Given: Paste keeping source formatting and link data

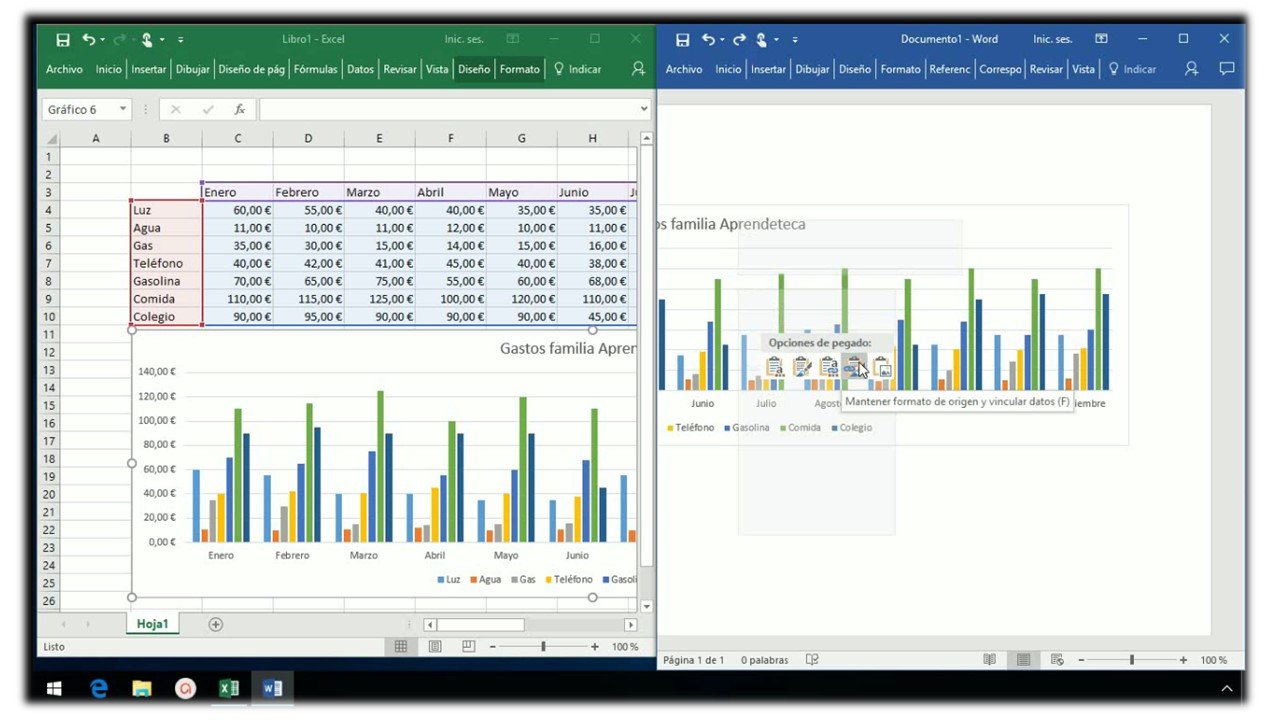Looking at the screenshot, I should pos(854,367).
